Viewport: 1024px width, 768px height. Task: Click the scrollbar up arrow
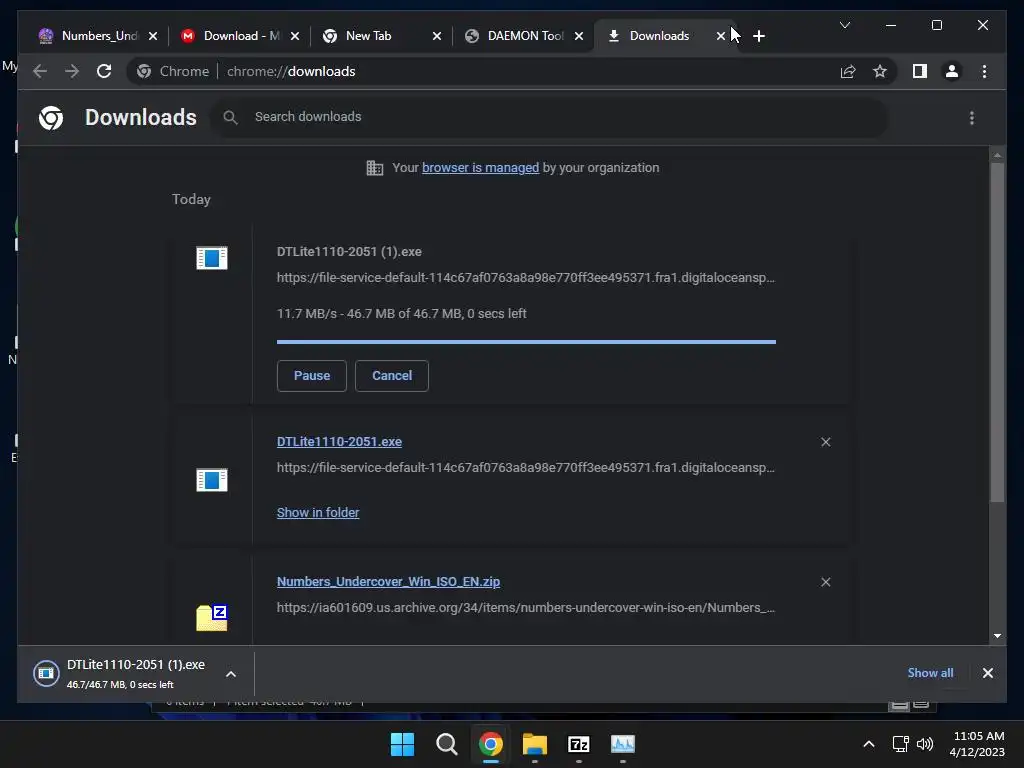click(997, 155)
